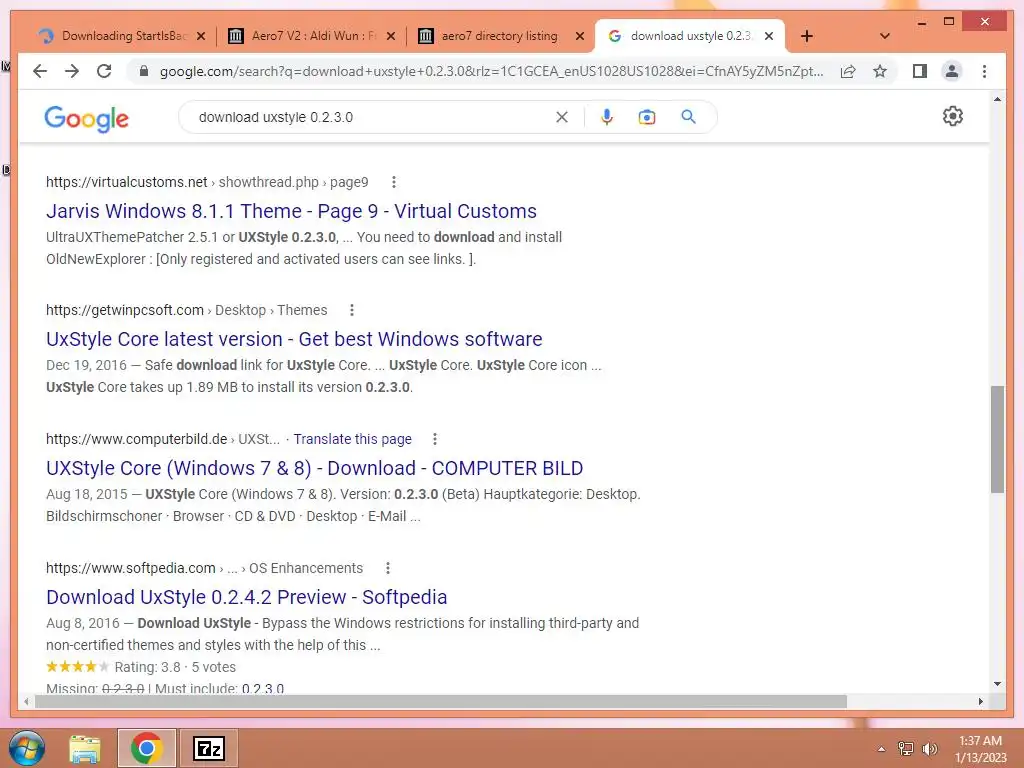Open options for softpedia.com result
This screenshot has height=768, width=1024.
(388, 568)
